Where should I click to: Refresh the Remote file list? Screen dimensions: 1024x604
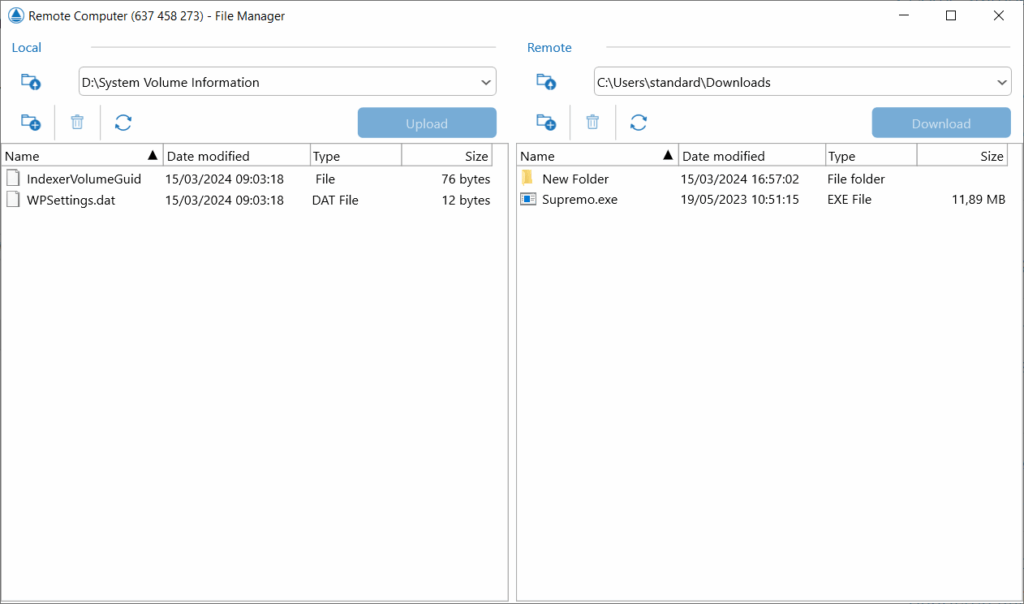(638, 123)
